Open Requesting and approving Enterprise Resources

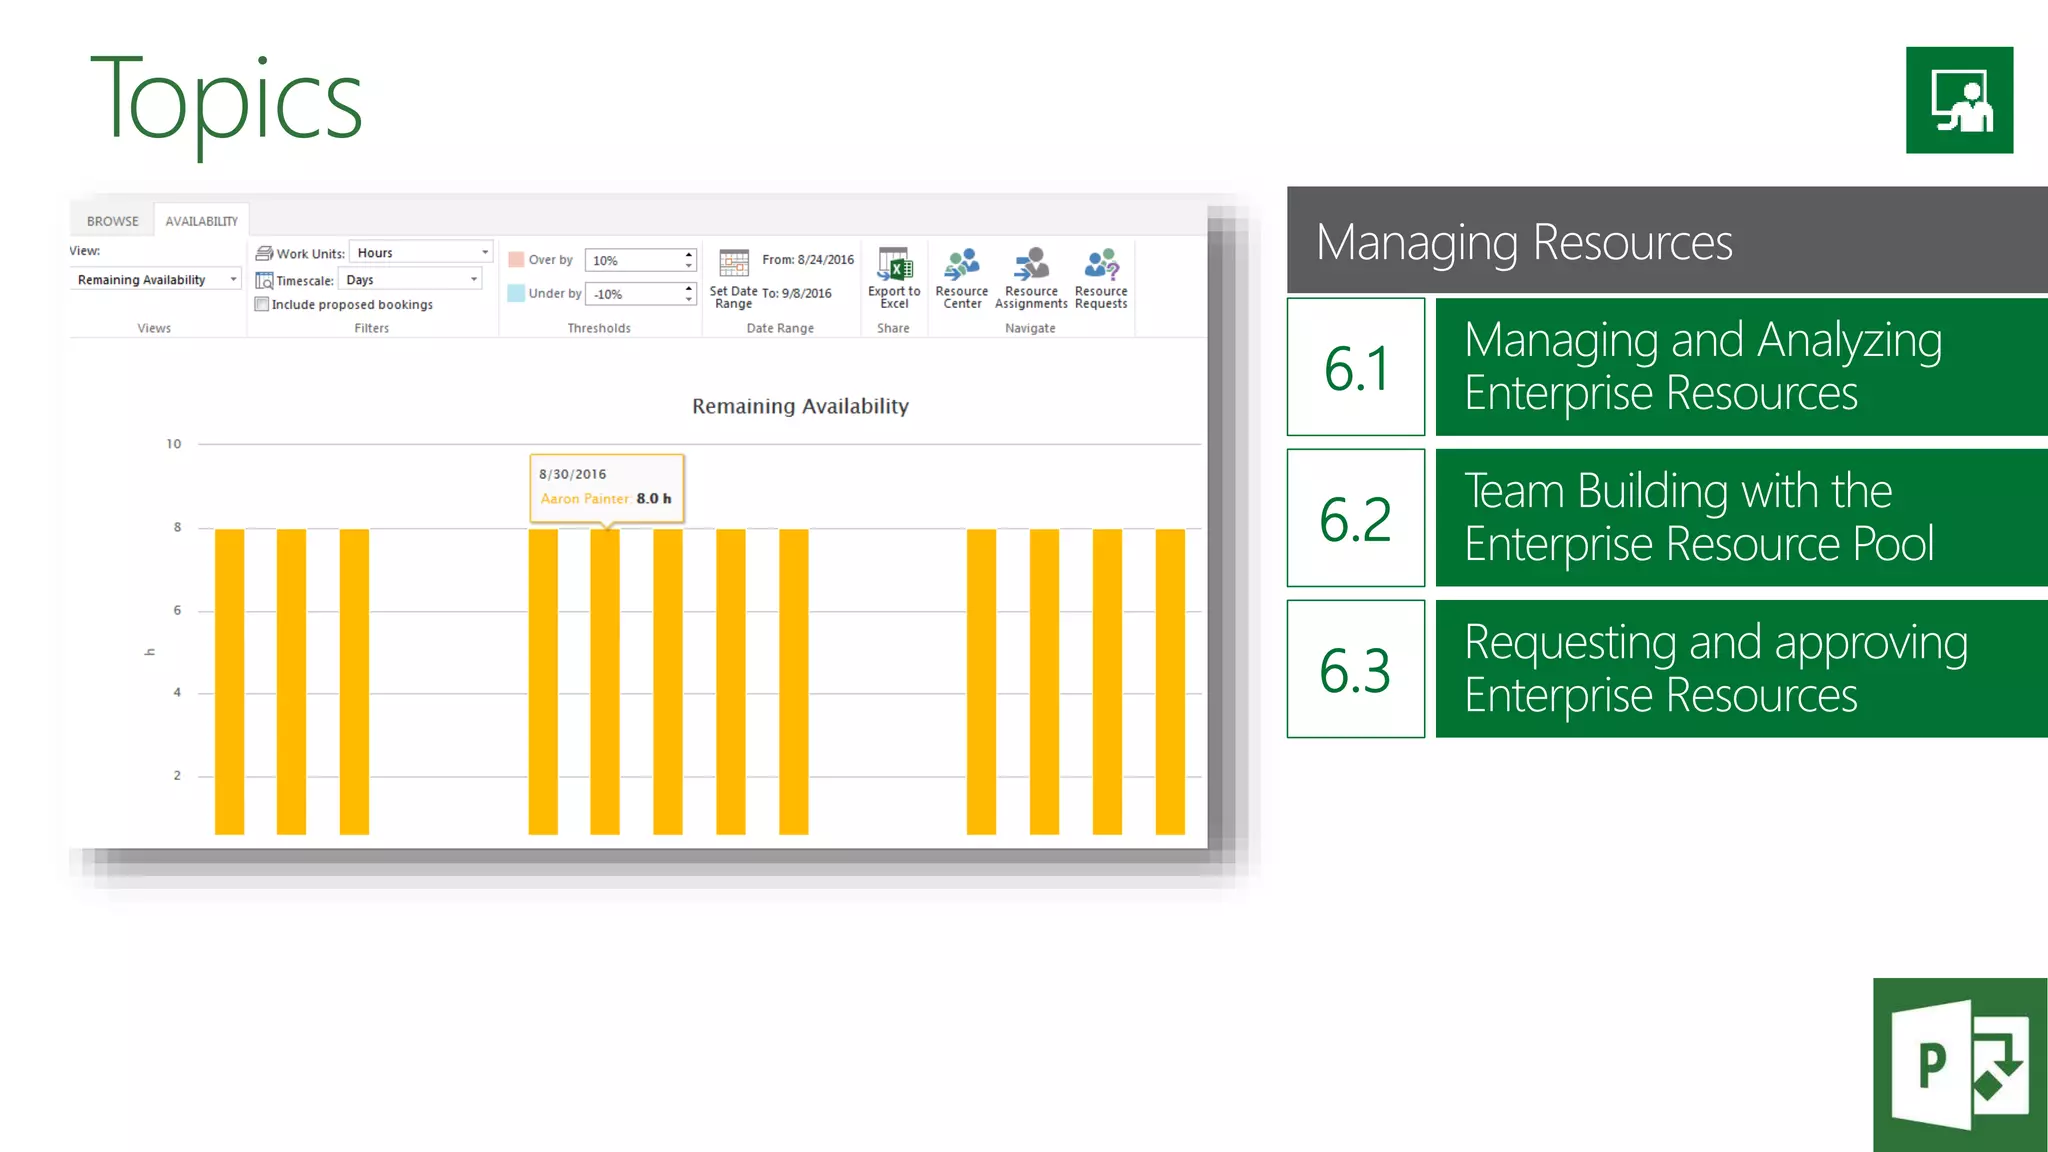(1742, 669)
